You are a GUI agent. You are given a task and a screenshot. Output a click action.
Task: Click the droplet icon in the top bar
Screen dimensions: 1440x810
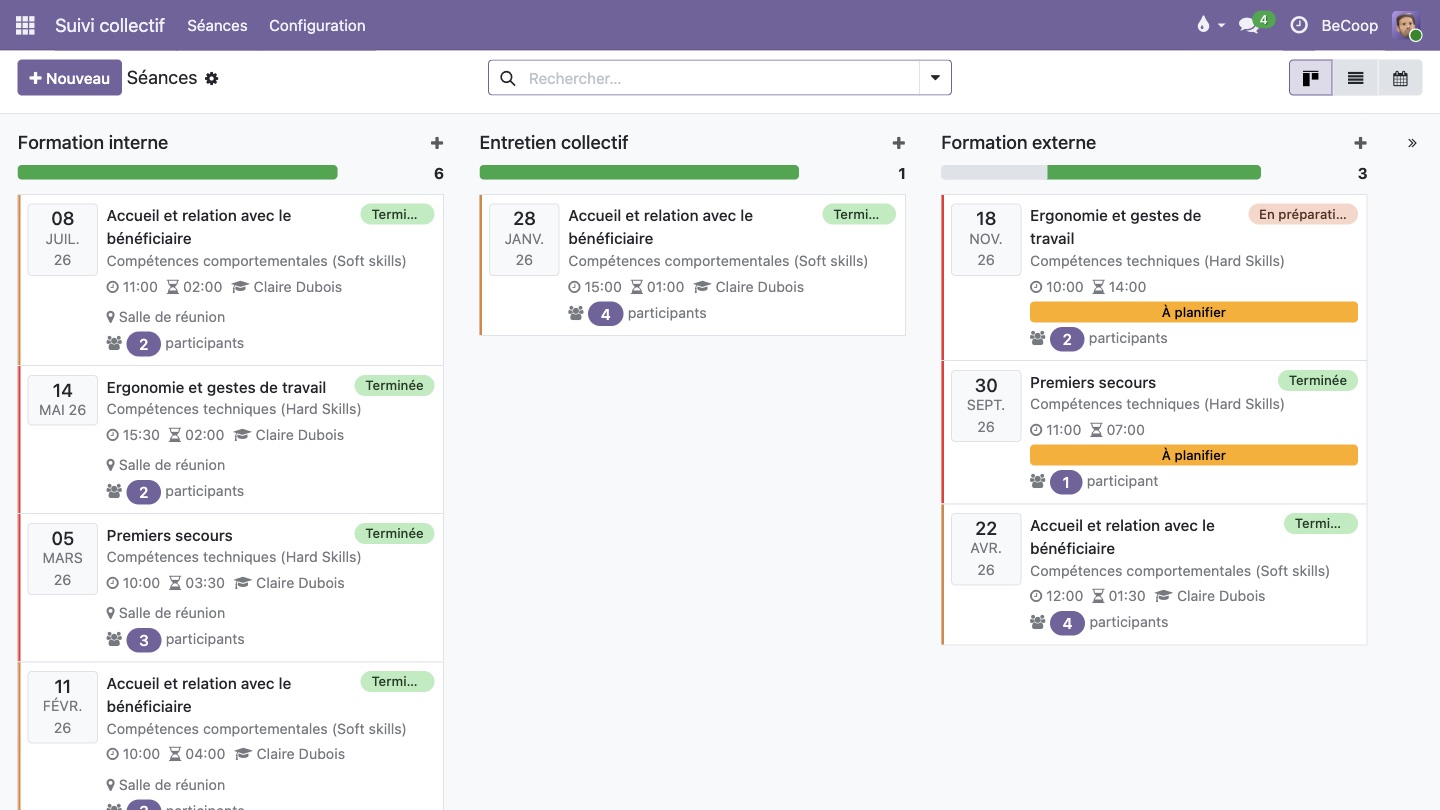[x=1203, y=25]
